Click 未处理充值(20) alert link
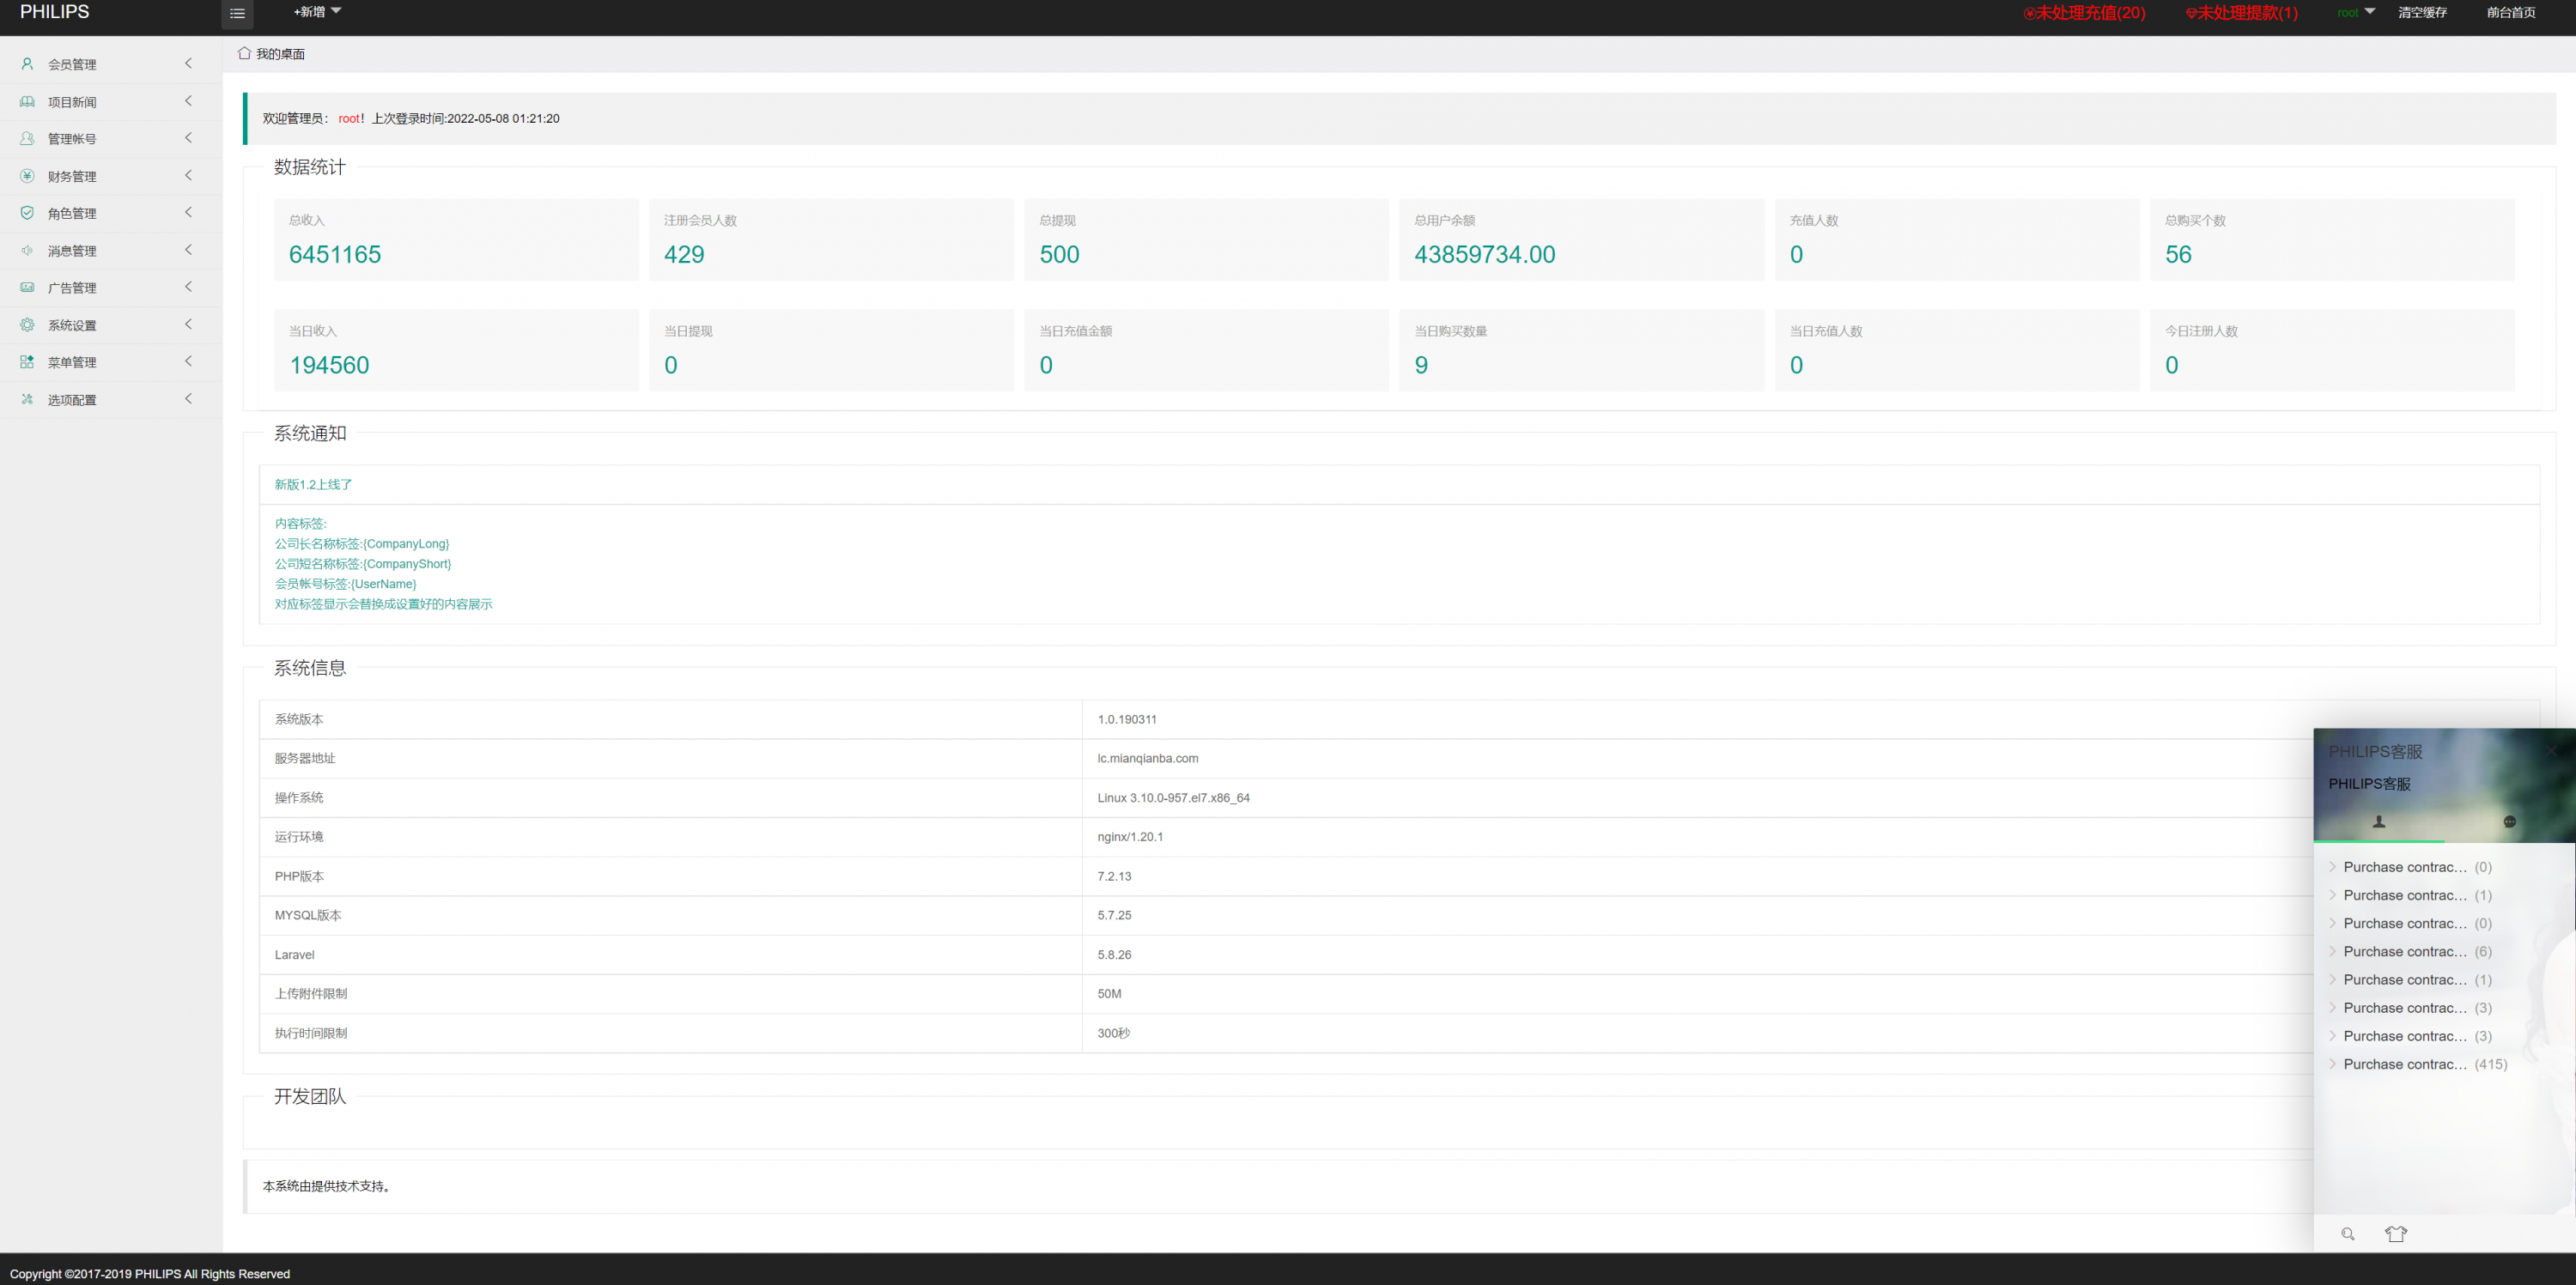2576x1285 pixels. tap(2084, 13)
